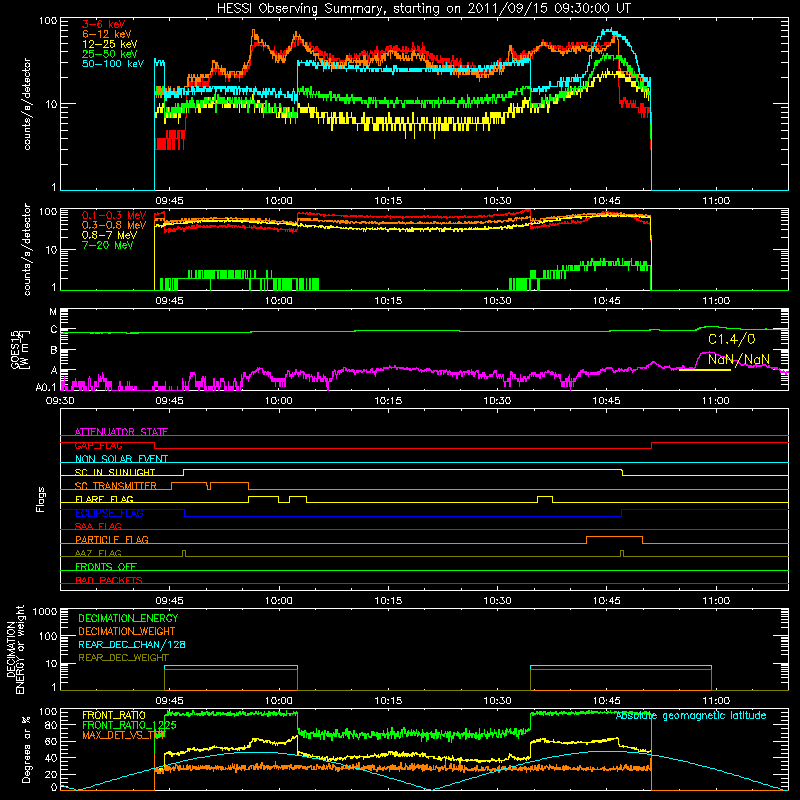Viewport: 800px width, 800px height.
Task: Select the FRONT_RATIO_1225 legend label
Action: point(129,725)
